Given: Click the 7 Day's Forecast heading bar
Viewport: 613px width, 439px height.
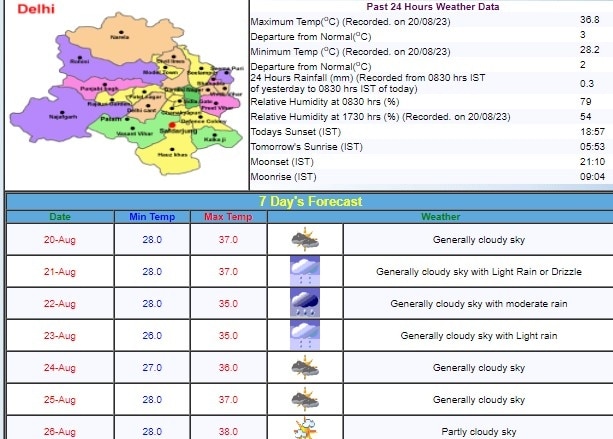Looking at the screenshot, I should [309, 200].
